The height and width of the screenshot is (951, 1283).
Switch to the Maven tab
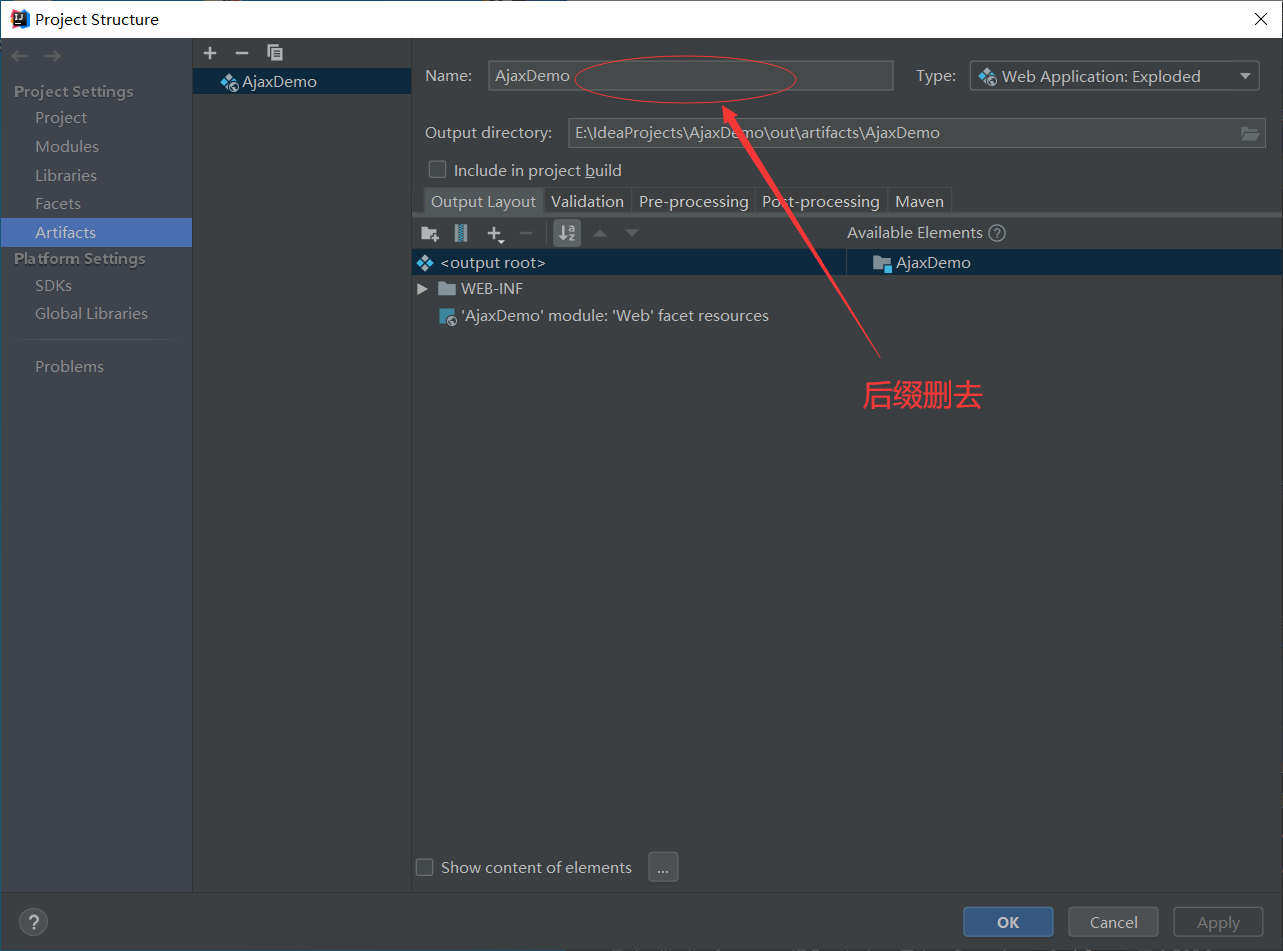point(919,201)
